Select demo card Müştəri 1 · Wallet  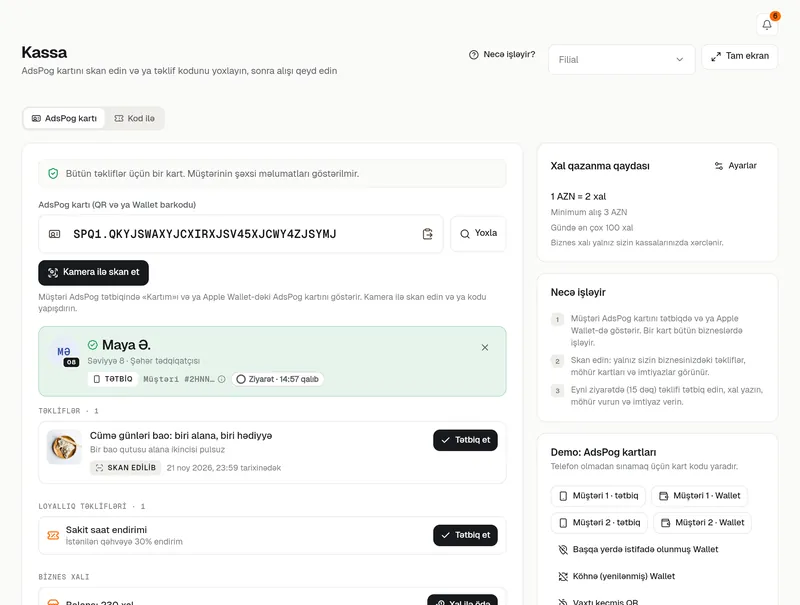[699, 496]
